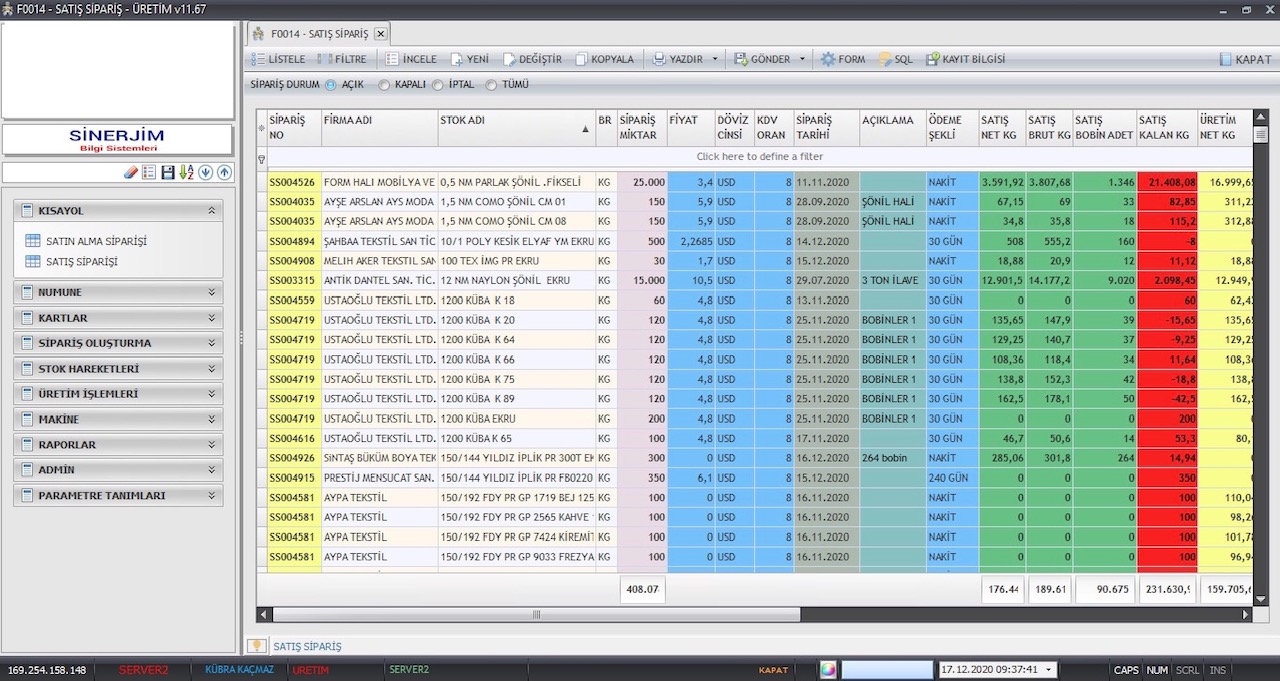Open the FORM settings

pos(843,59)
